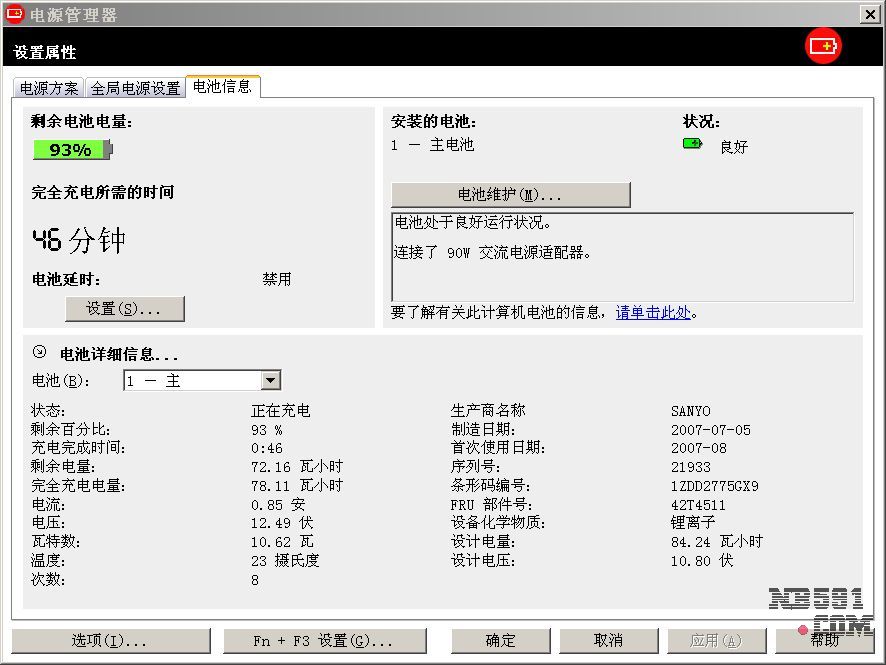Open 帮助 help button
The image size is (886, 665).
tap(824, 640)
